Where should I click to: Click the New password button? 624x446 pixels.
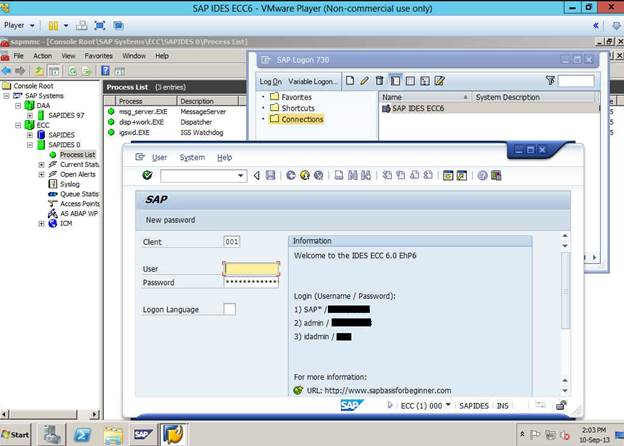coord(170,220)
